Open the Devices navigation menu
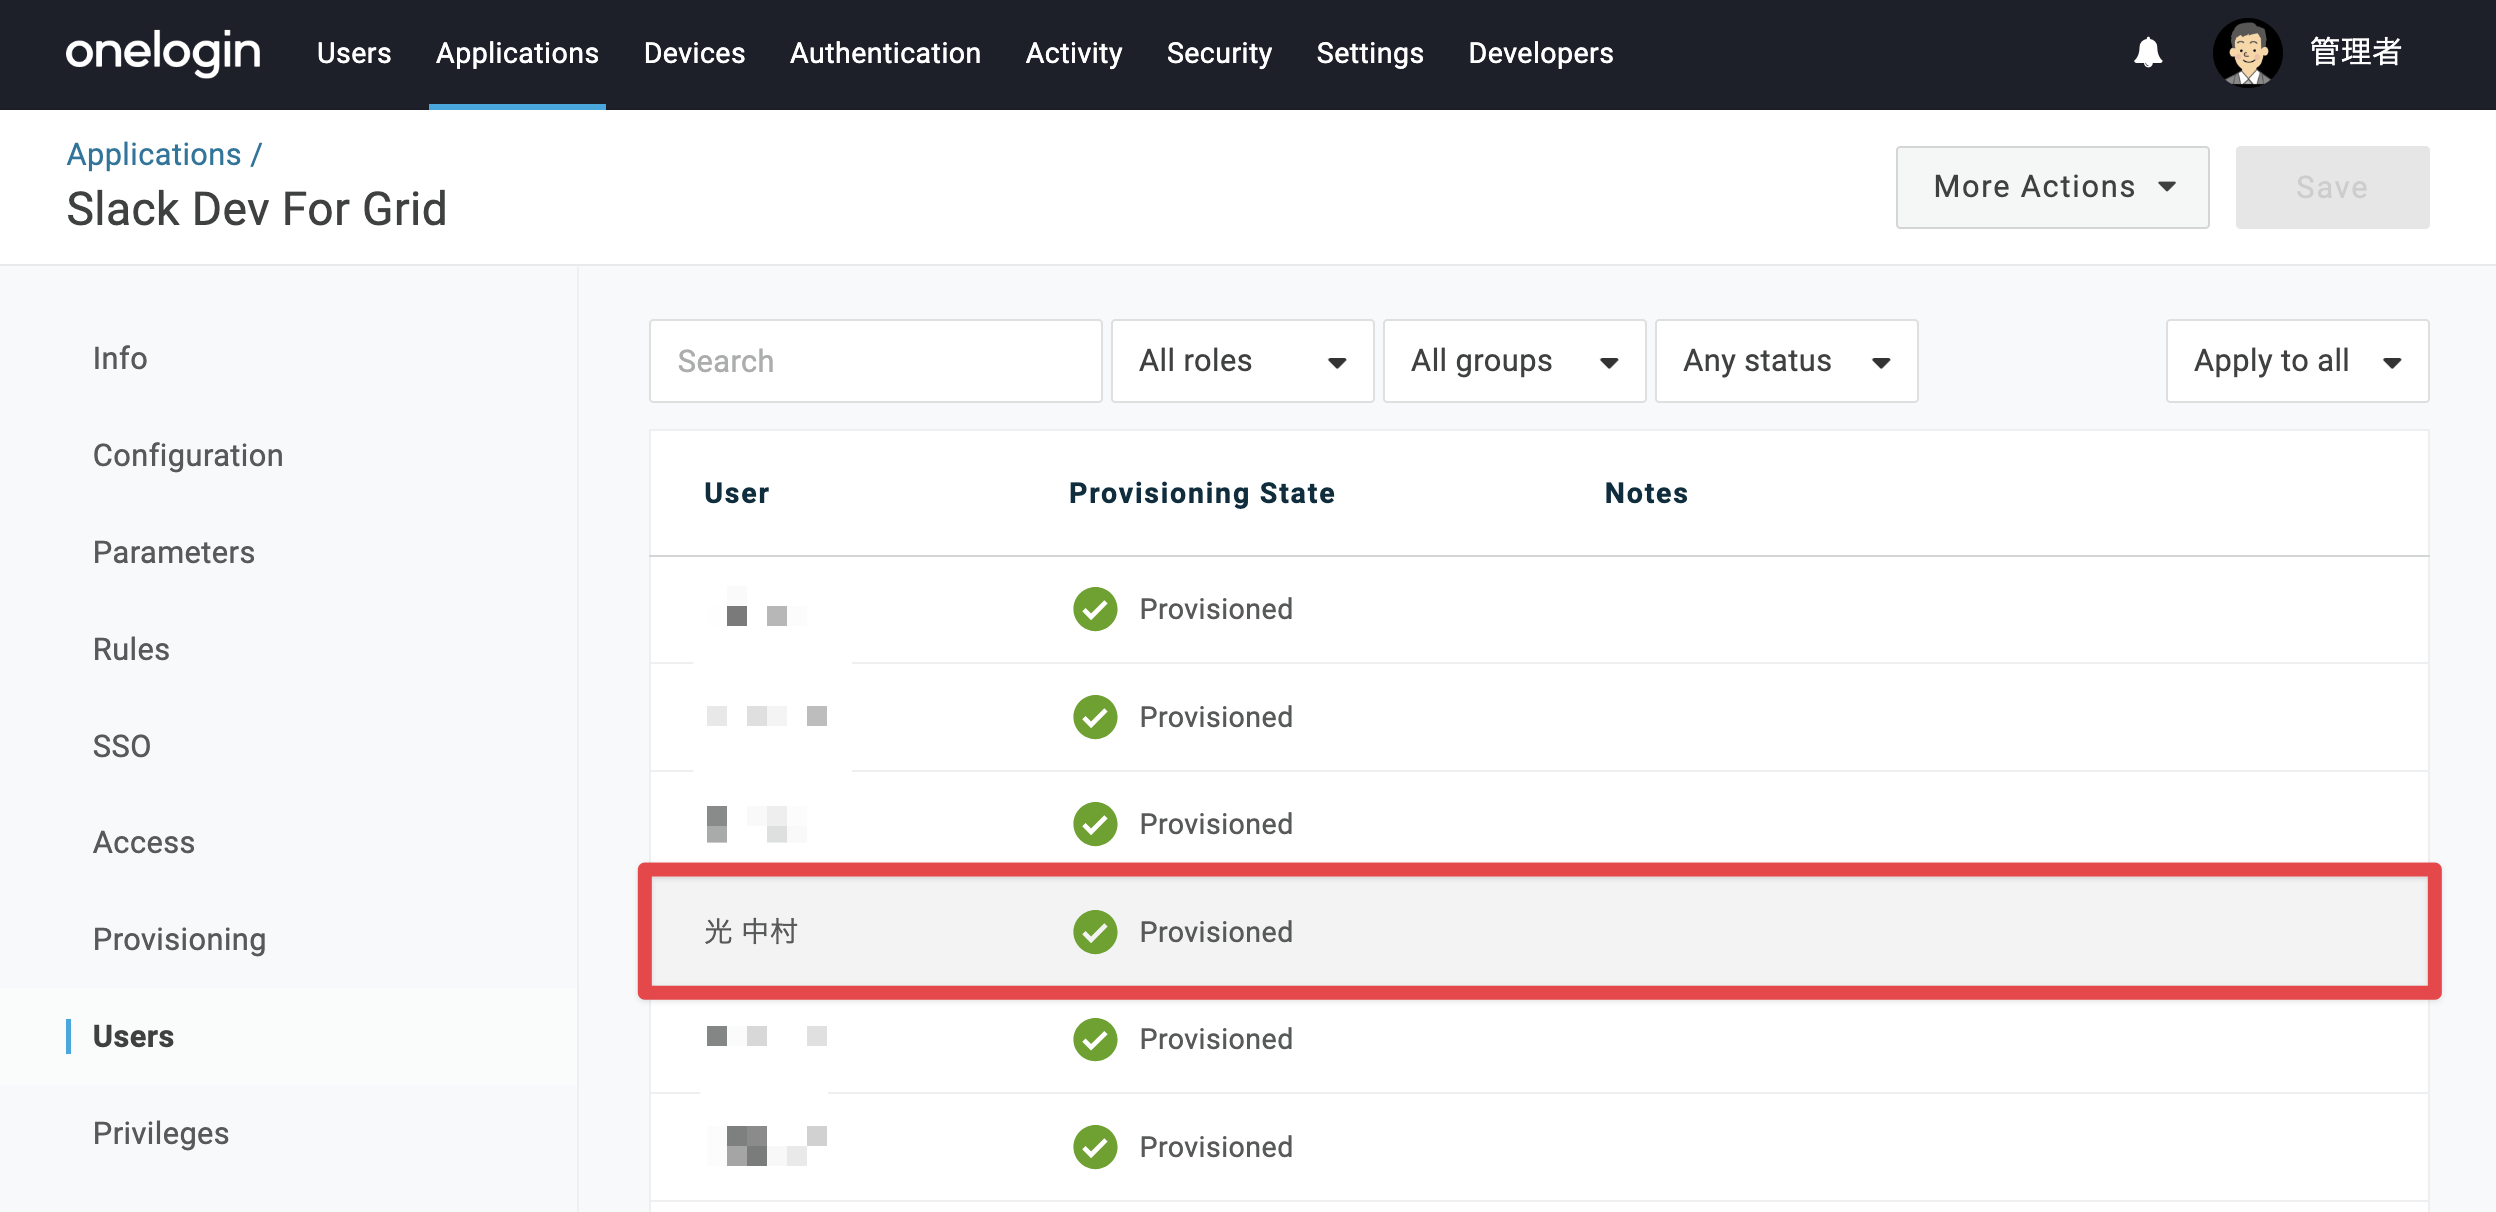This screenshot has height=1212, width=2496. (x=694, y=53)
